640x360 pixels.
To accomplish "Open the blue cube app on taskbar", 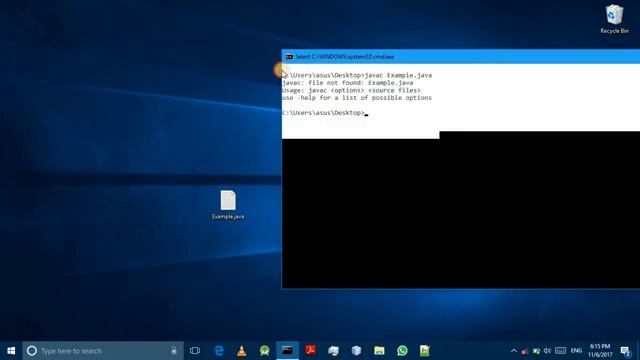I will [356, 351].
